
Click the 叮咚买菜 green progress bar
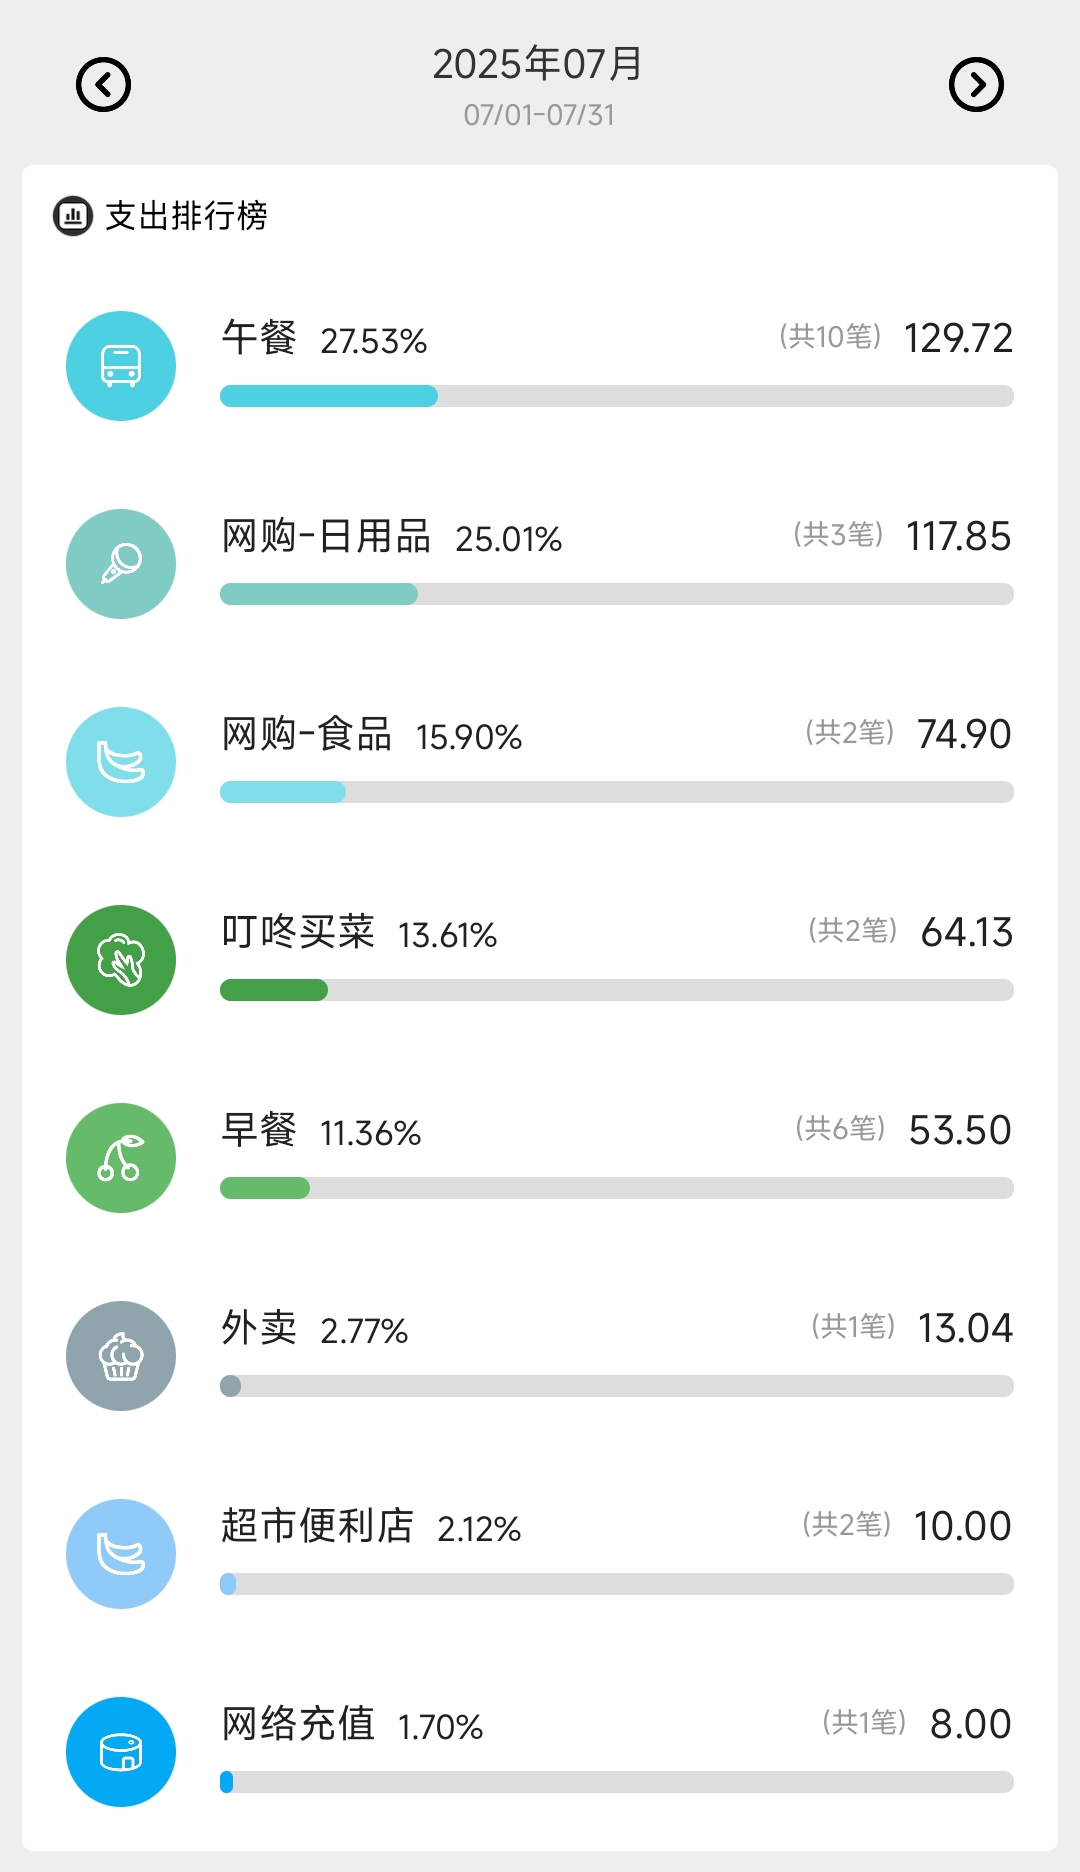tap(616, 990)
